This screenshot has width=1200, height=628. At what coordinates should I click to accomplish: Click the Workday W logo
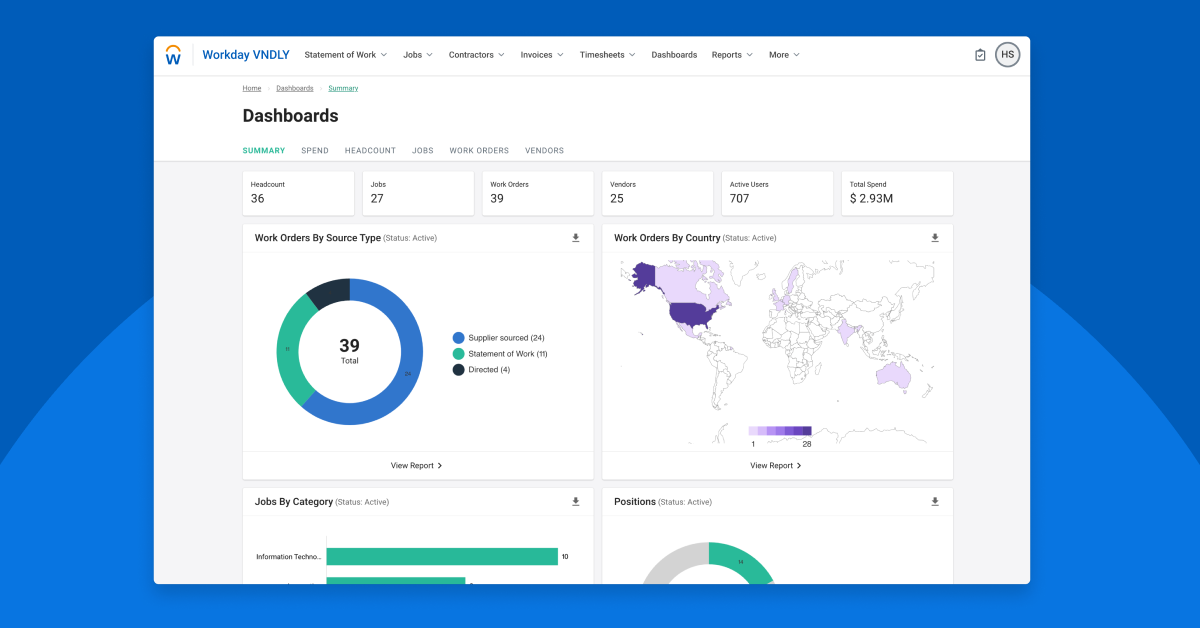(x=173, y=55)
